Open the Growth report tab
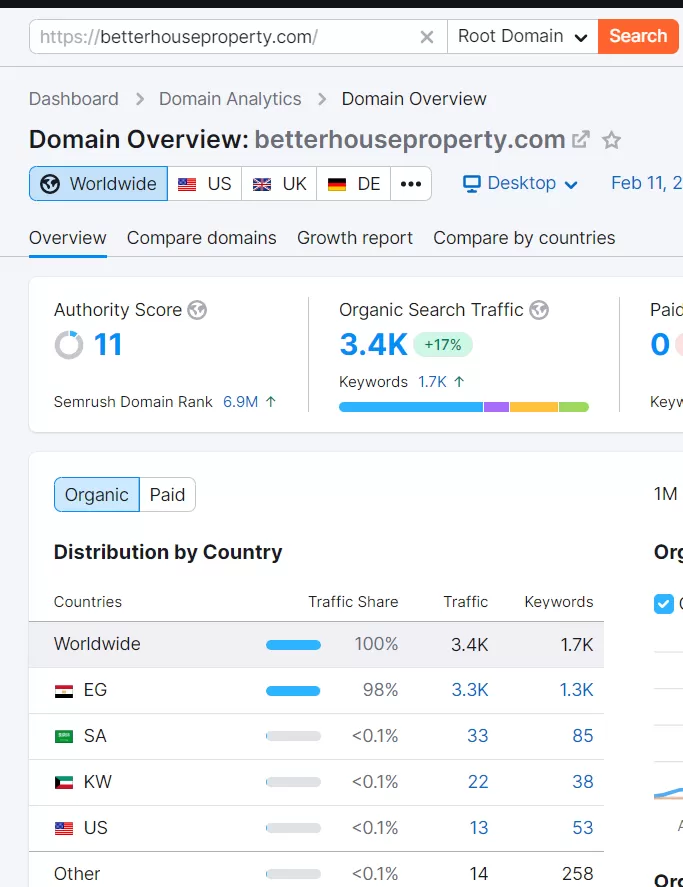Viewport: 683px width, 887px height. click(x=355, y=238)
